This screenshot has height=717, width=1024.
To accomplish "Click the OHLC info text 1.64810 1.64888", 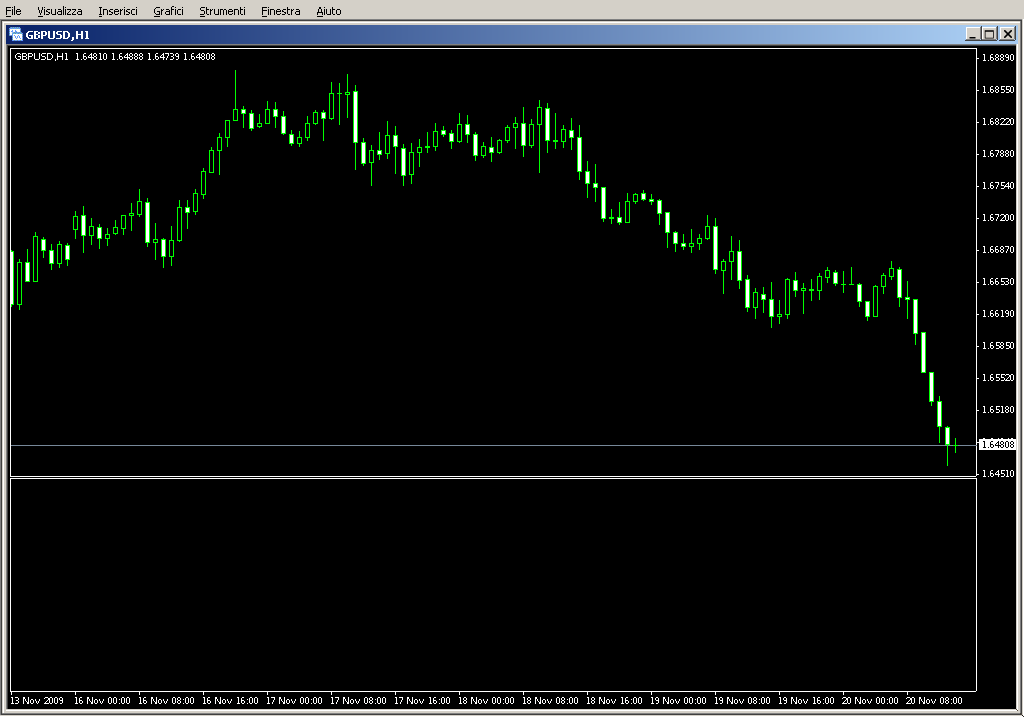I will (x=109, y=57).
